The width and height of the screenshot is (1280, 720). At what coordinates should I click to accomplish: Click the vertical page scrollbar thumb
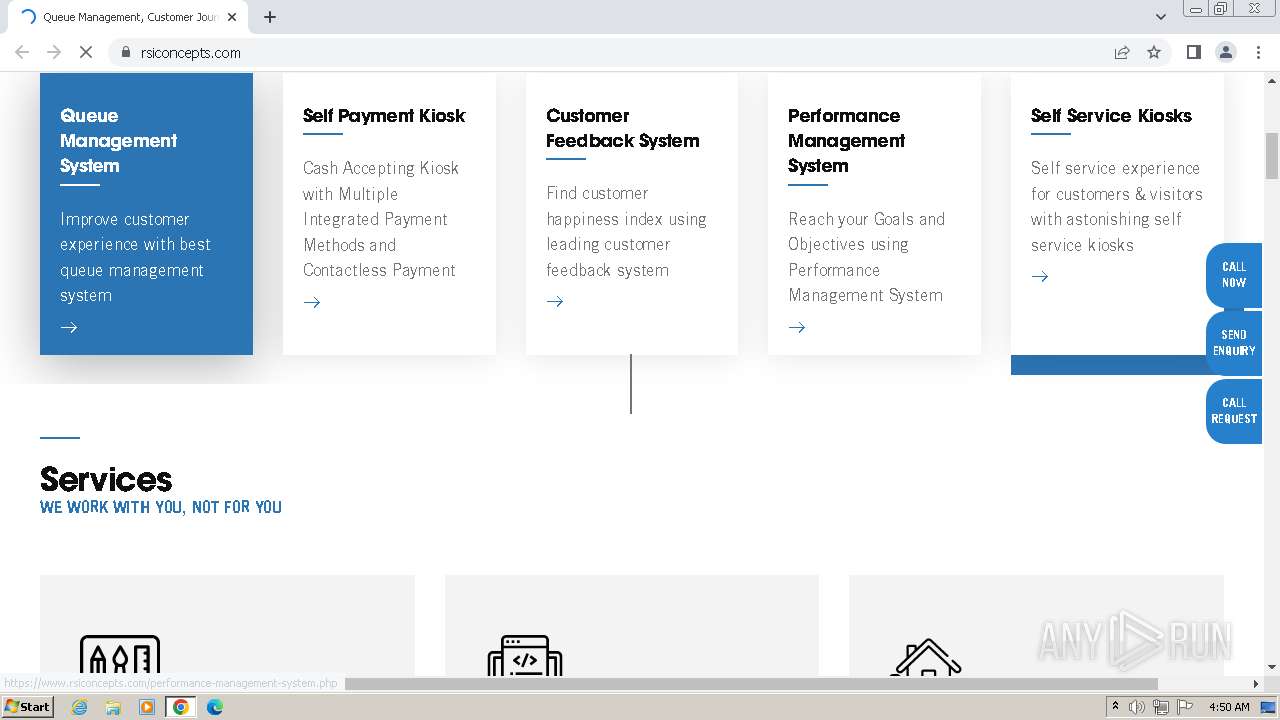click(1272, 155)
